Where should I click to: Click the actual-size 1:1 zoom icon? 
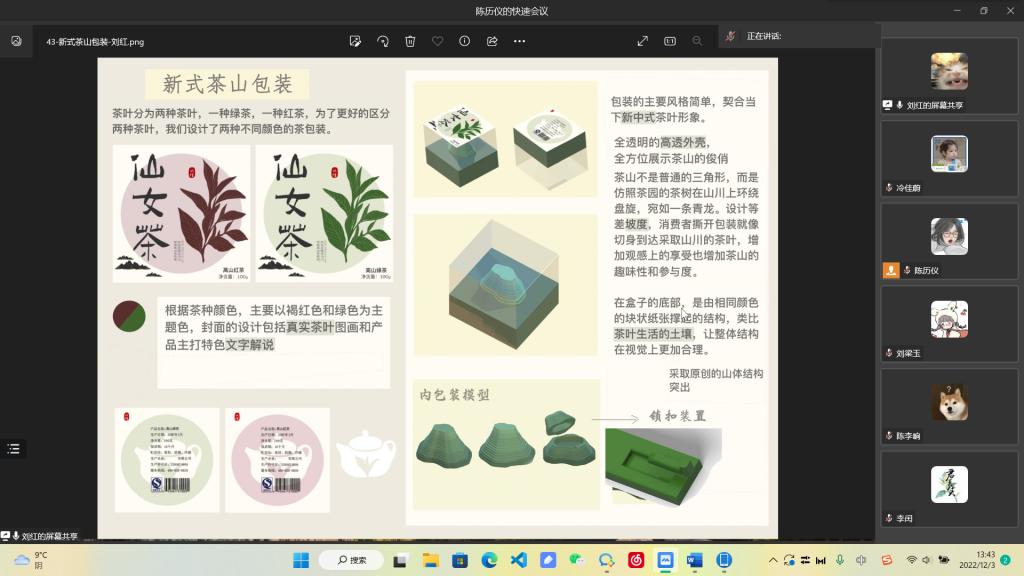[670, 41]
